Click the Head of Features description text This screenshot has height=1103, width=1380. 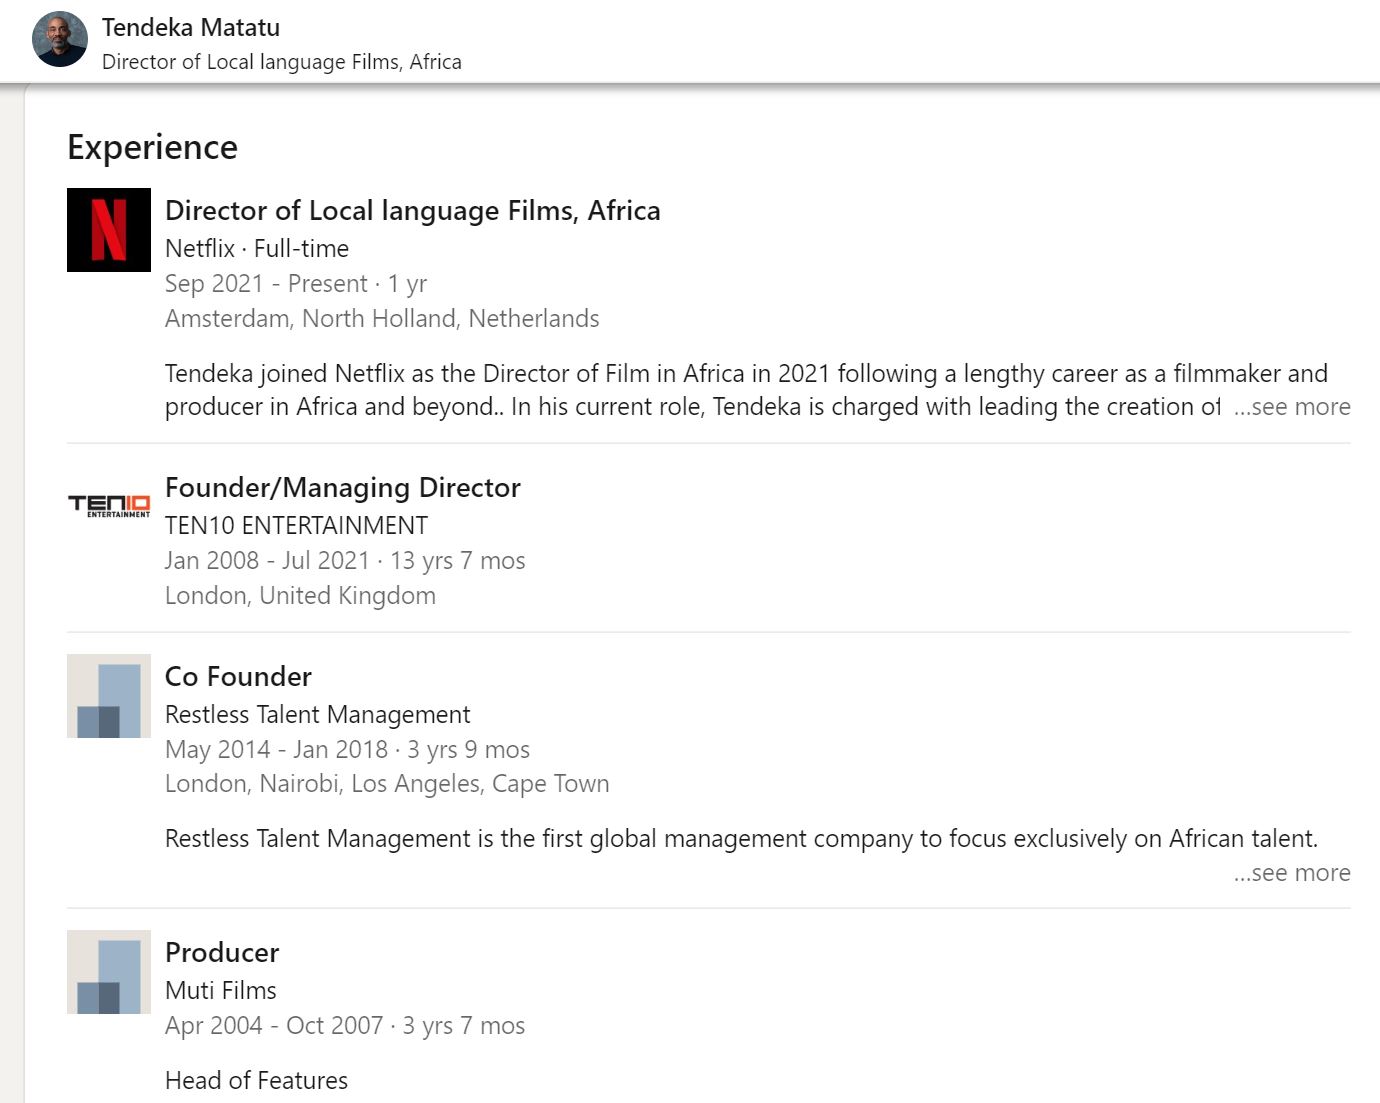[256, 1081]
